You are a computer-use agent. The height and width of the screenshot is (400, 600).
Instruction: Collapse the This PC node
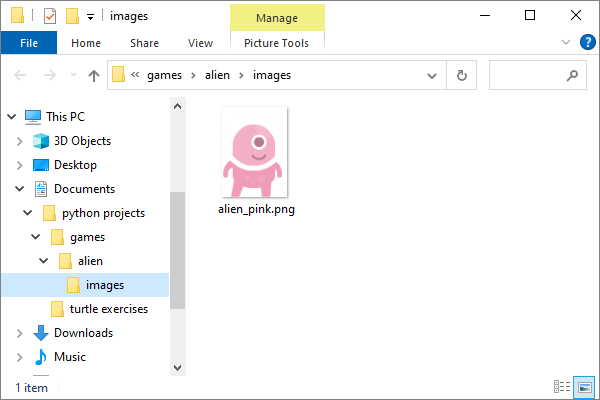point(12,116)
